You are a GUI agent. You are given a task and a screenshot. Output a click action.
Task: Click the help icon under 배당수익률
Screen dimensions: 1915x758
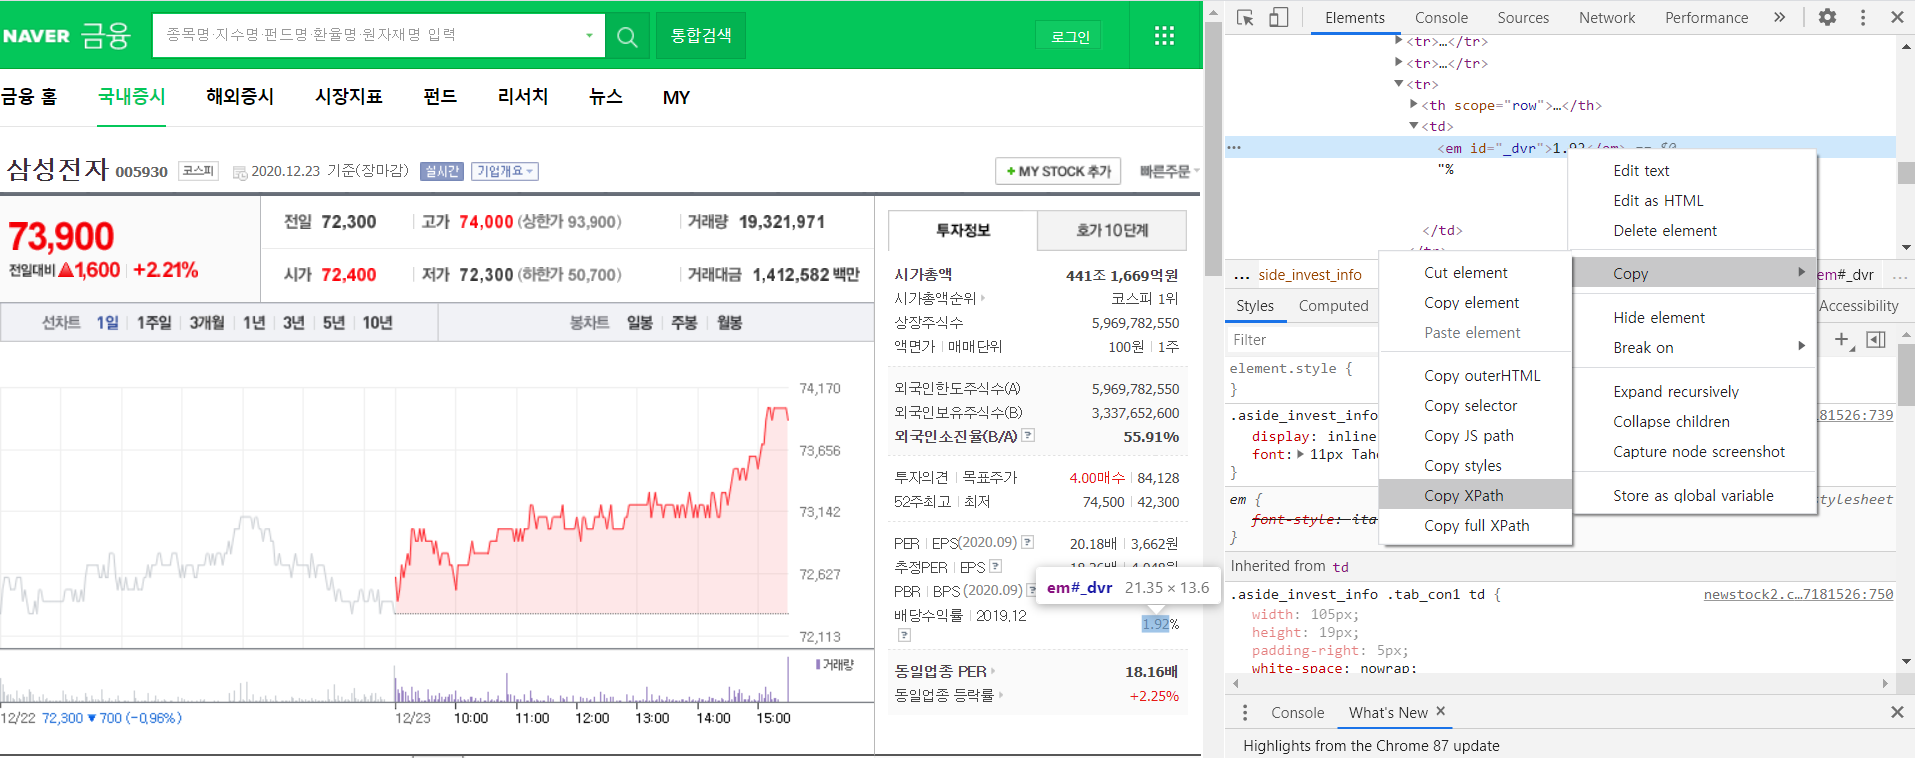click(904, 635)
